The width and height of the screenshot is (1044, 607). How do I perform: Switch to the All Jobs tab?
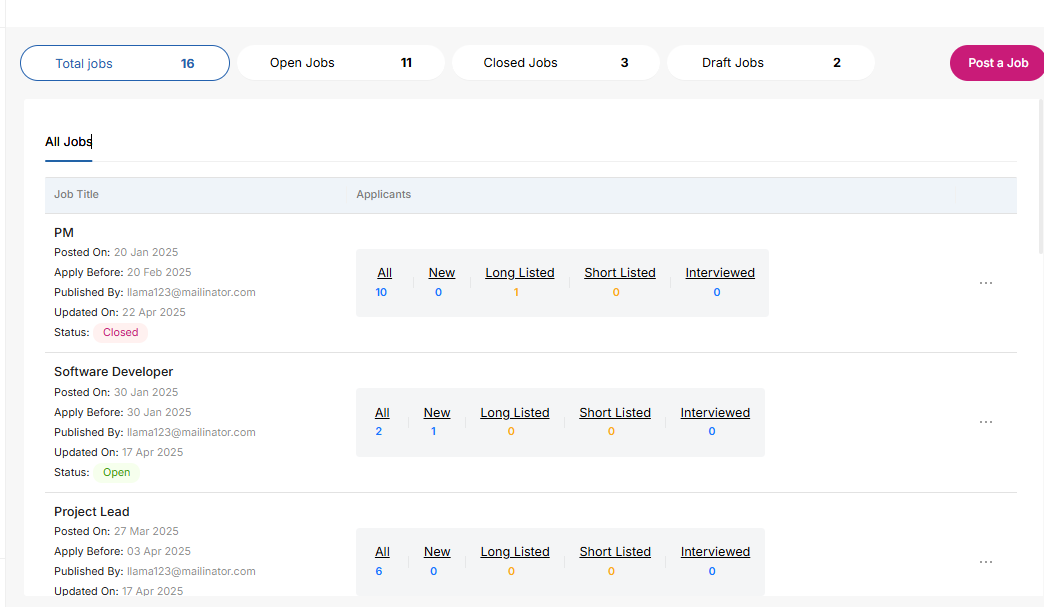68,142
